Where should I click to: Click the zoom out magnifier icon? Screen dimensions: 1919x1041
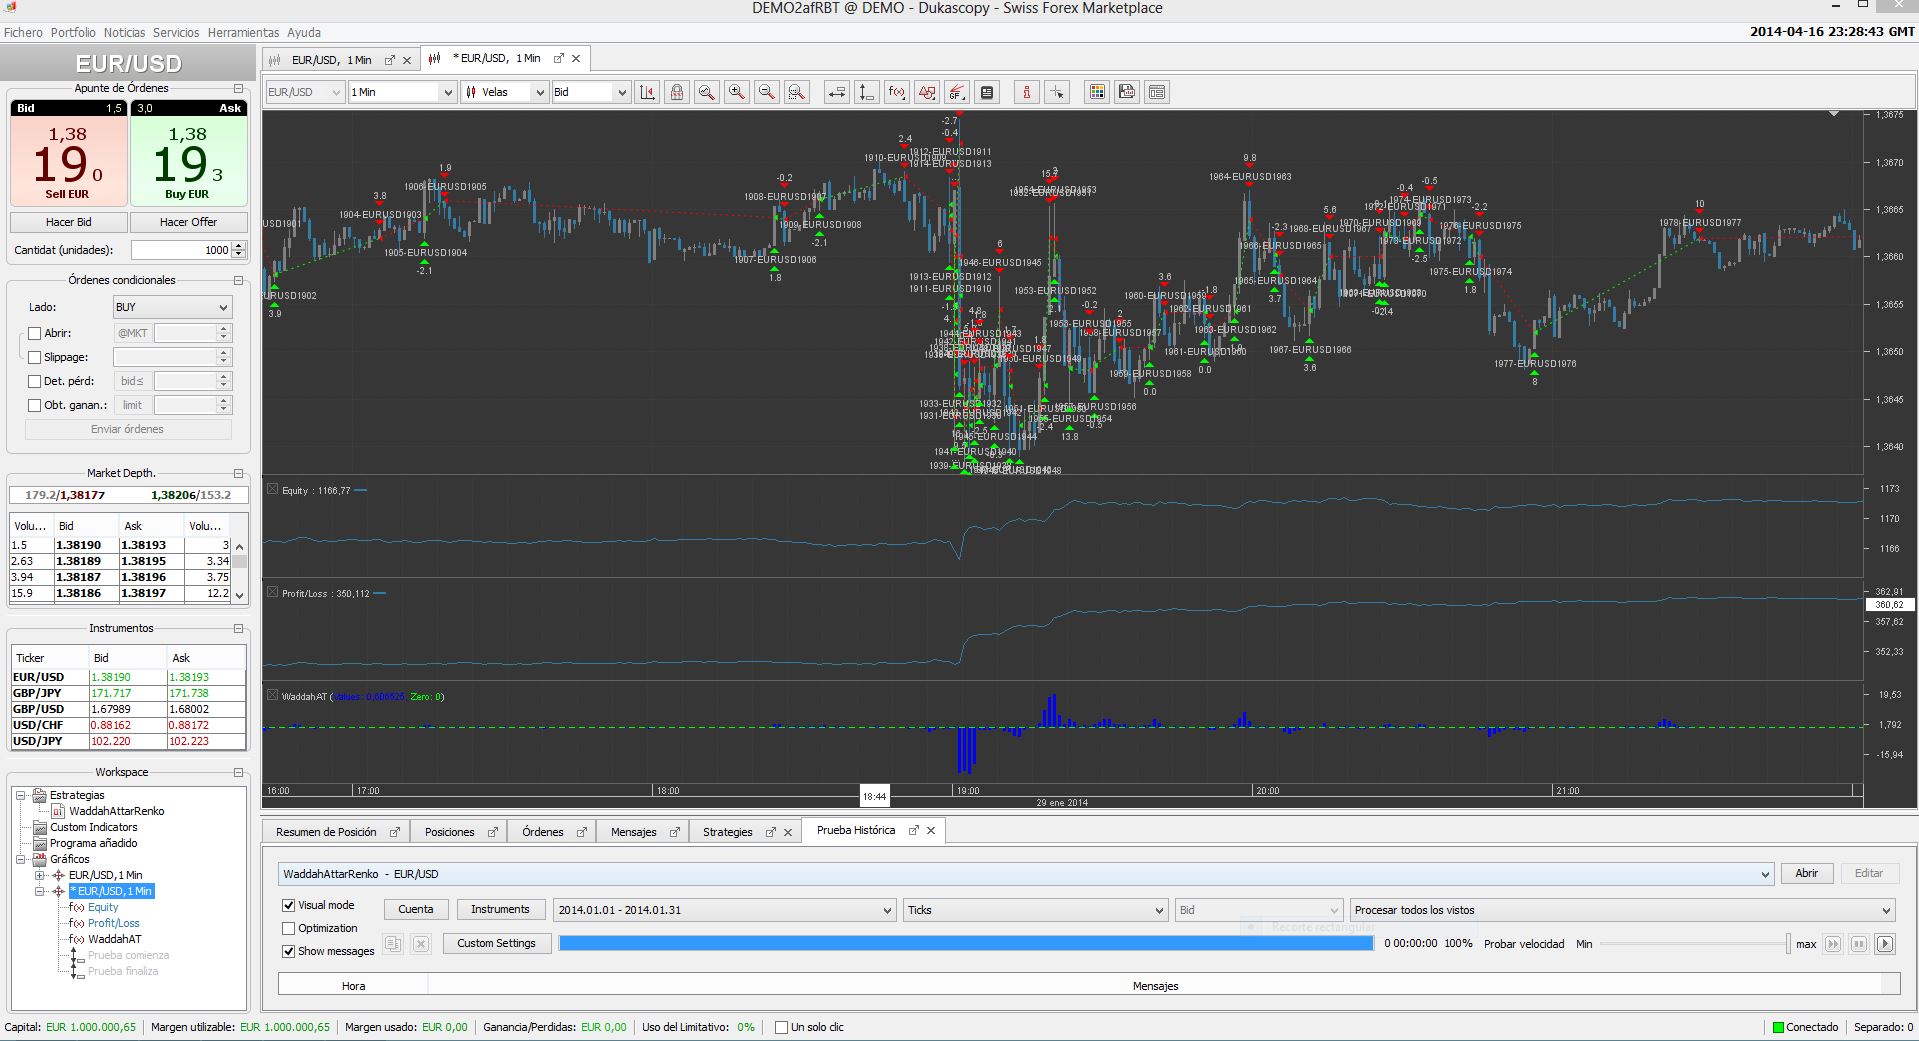click(x=766, y=92)
